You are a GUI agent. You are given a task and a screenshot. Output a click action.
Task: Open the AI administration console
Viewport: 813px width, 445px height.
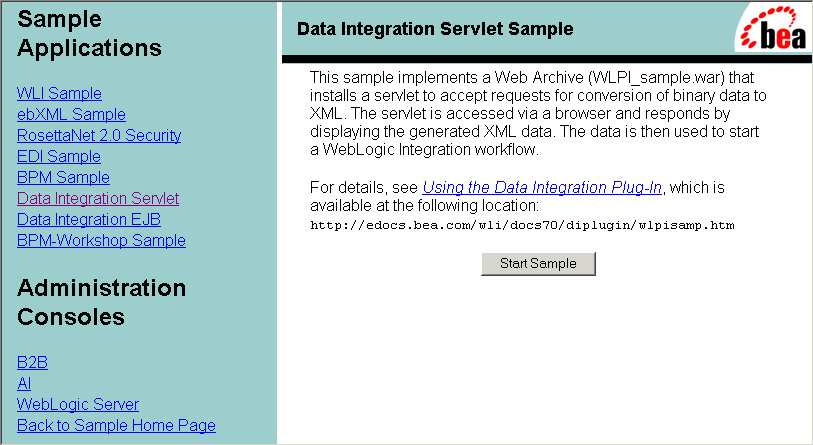point(24,383)
